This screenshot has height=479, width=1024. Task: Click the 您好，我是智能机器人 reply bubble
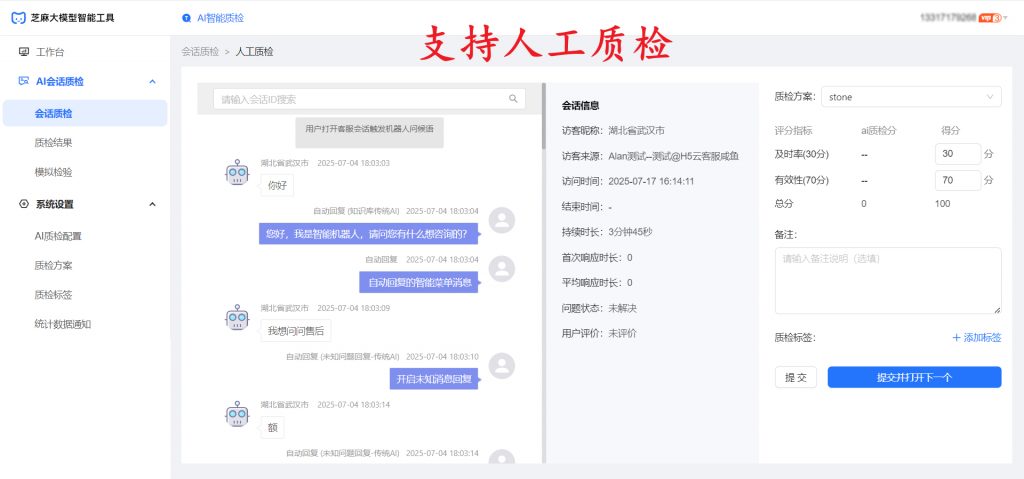click(368, 233)
